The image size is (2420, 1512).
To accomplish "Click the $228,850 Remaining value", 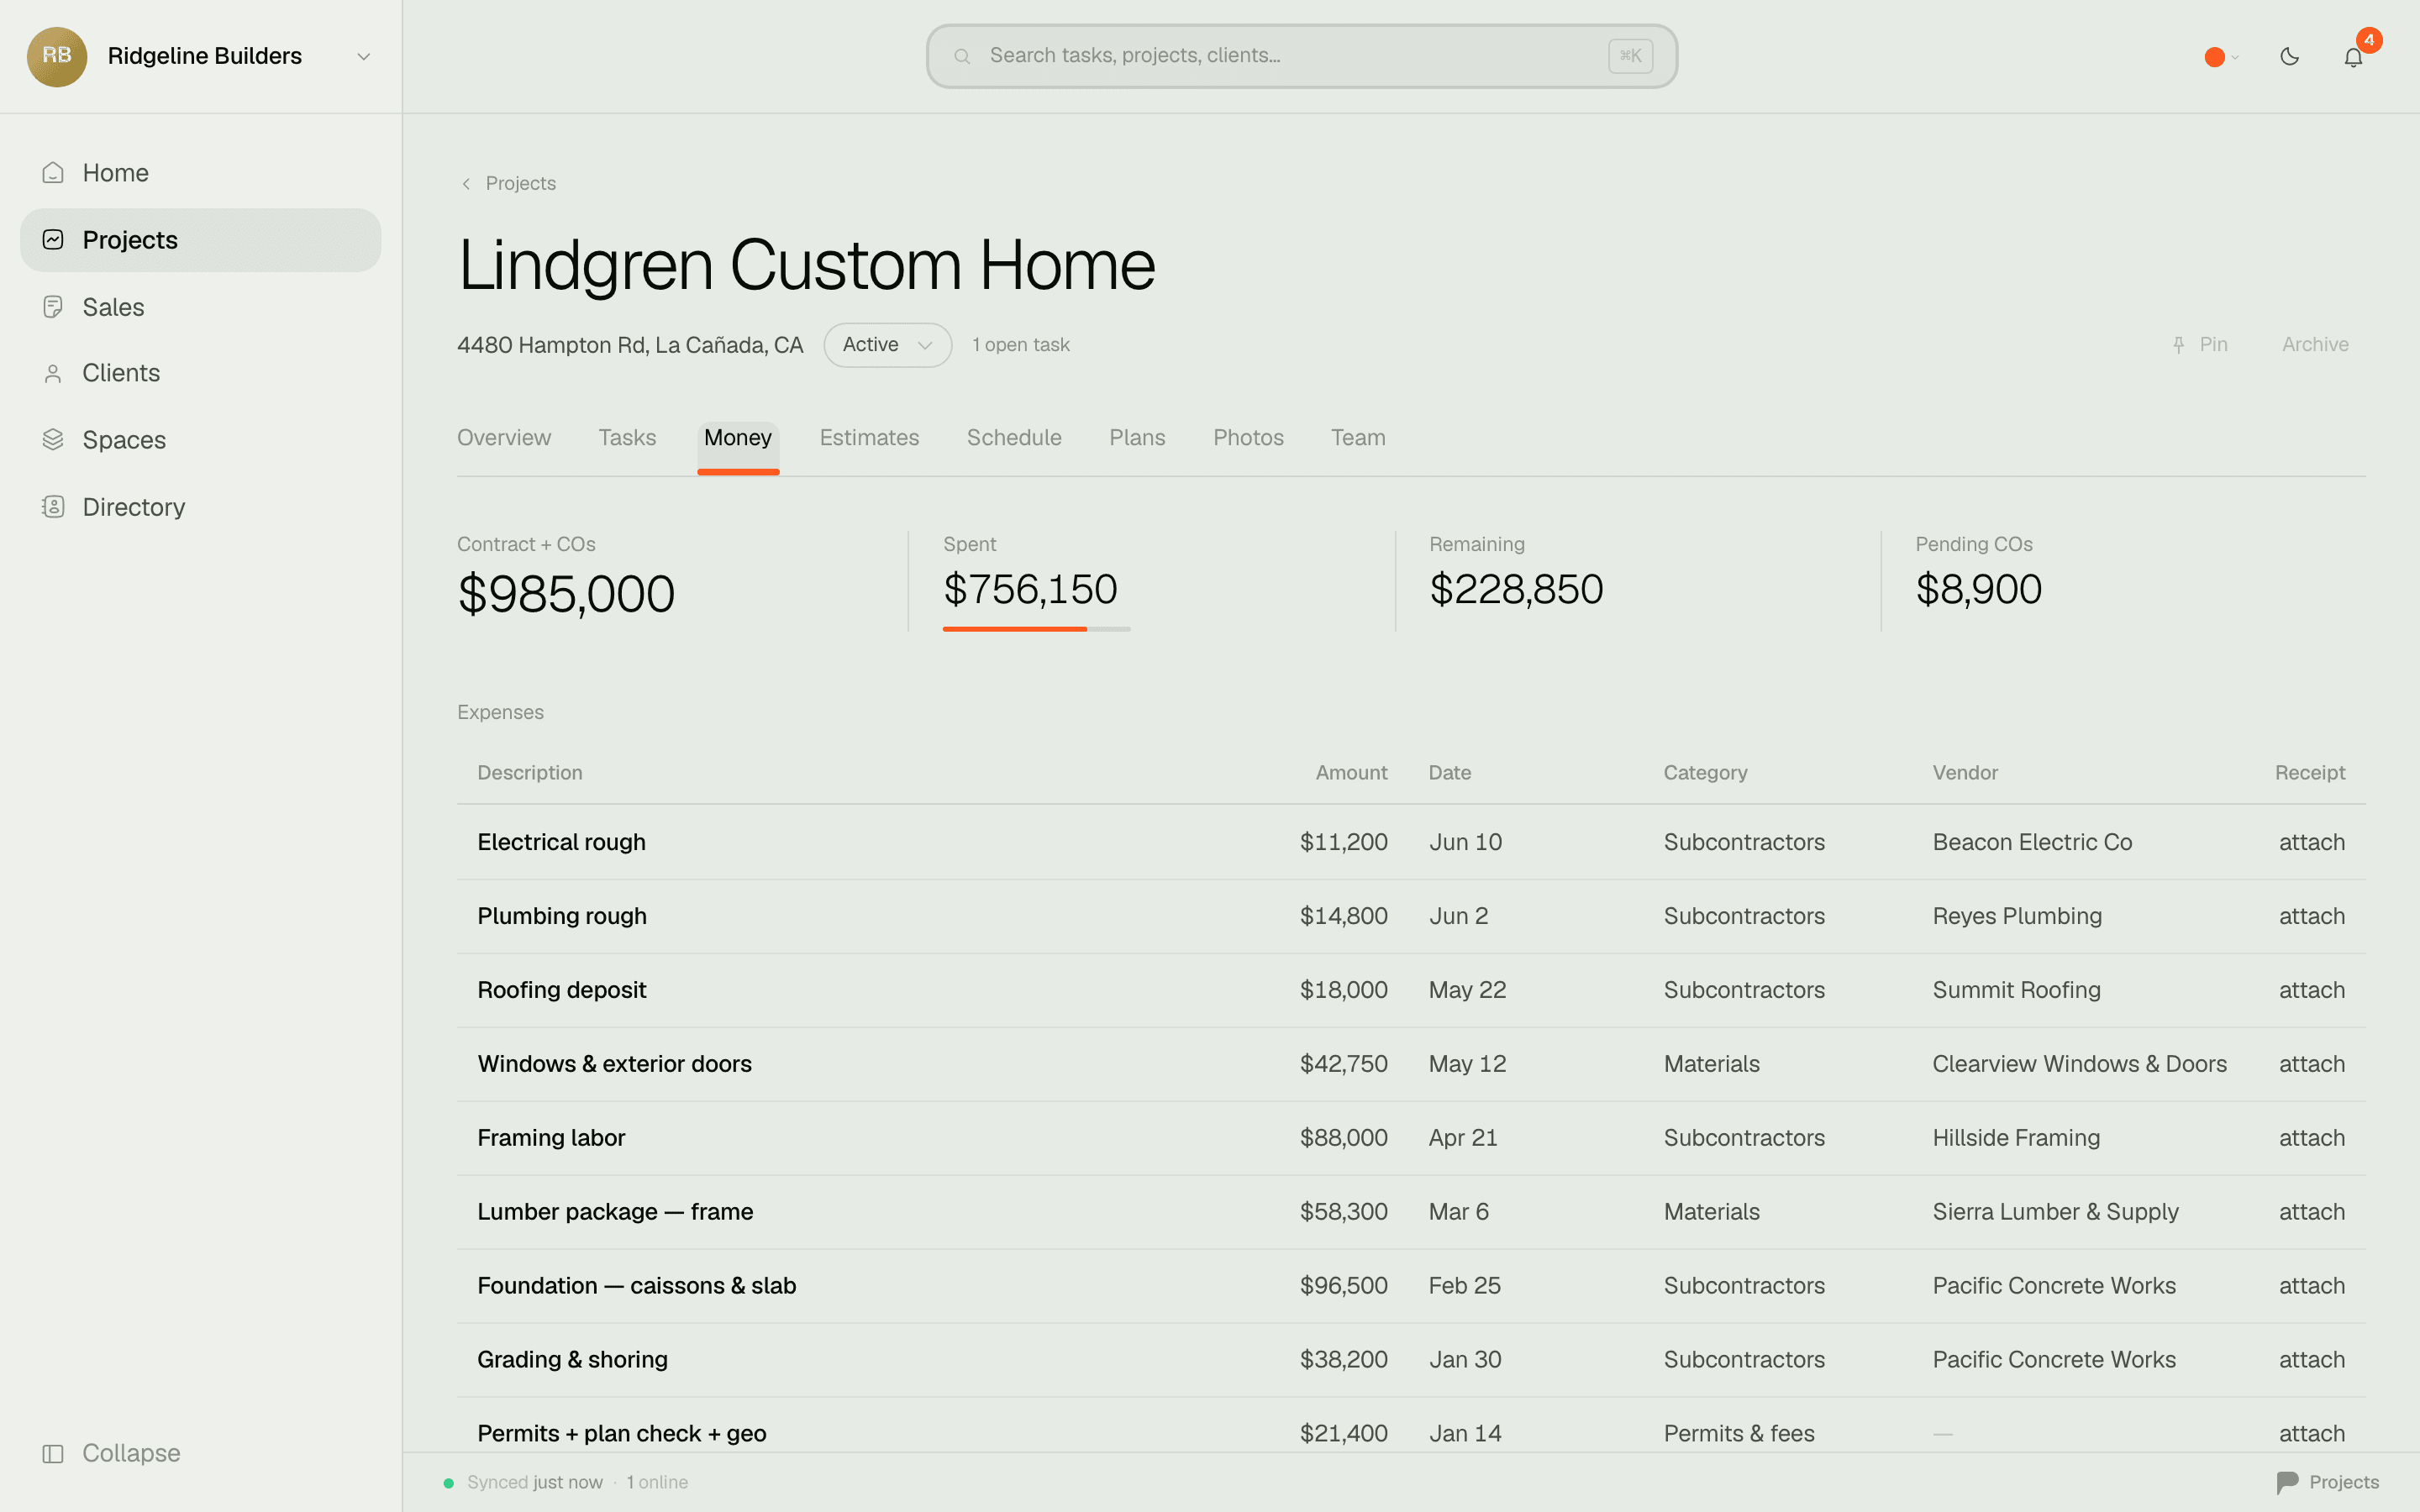I will (1516, 590).
